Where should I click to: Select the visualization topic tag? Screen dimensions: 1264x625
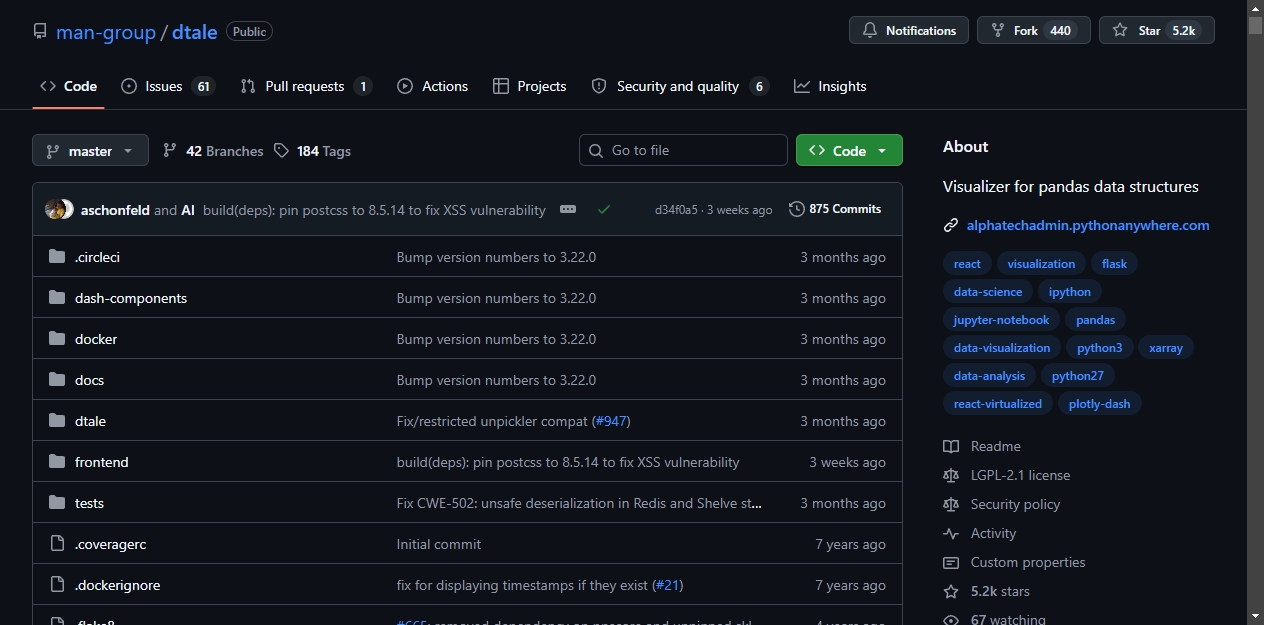1041,264
